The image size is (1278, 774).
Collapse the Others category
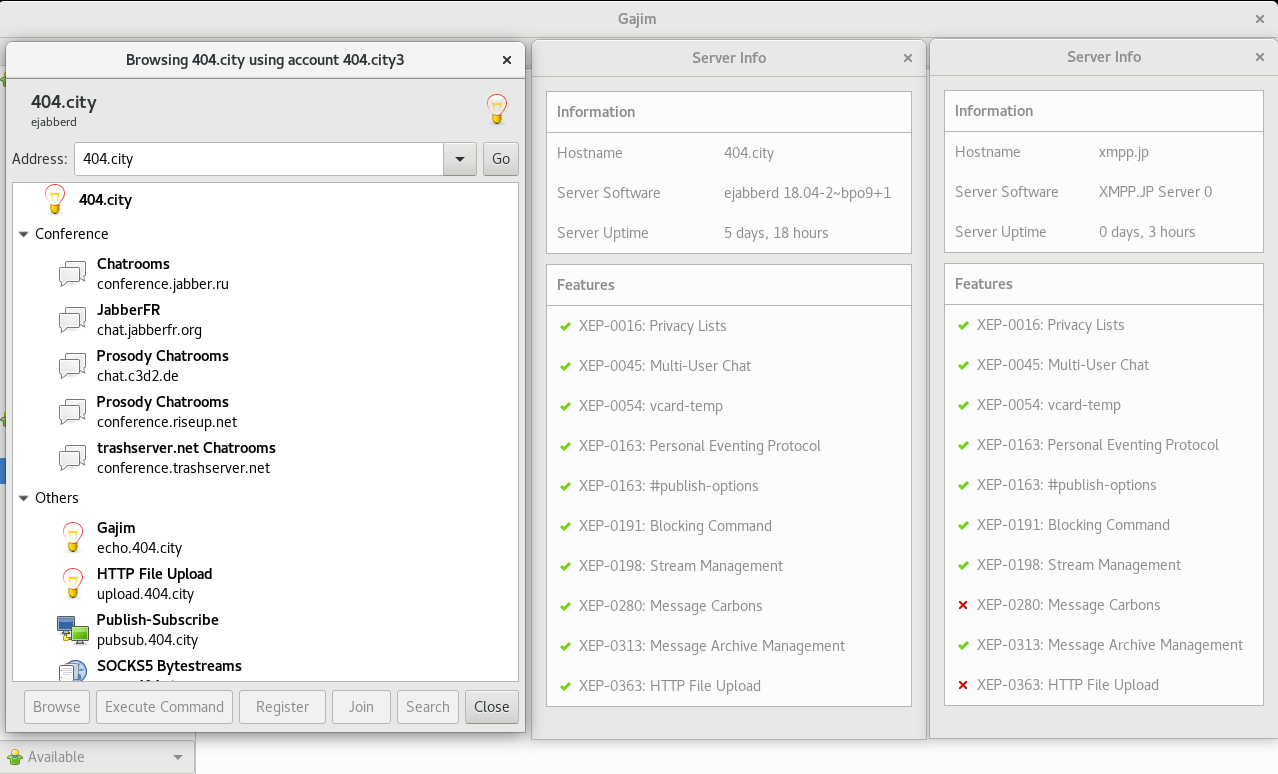click(24, 498)
